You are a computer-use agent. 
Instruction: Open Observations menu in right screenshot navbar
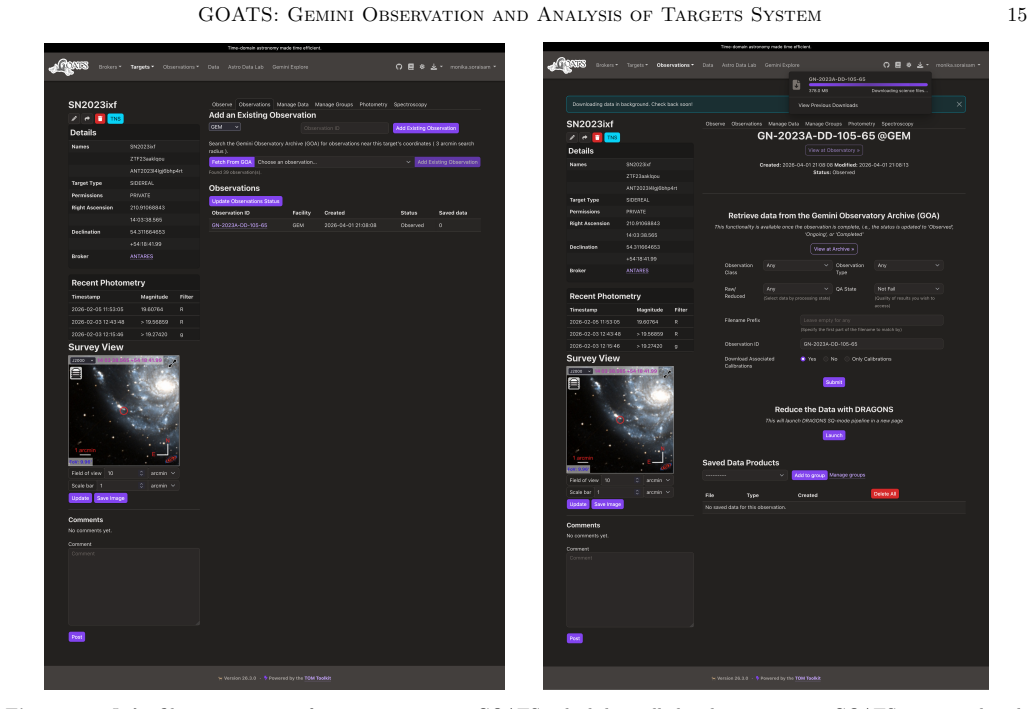[675, 65]
